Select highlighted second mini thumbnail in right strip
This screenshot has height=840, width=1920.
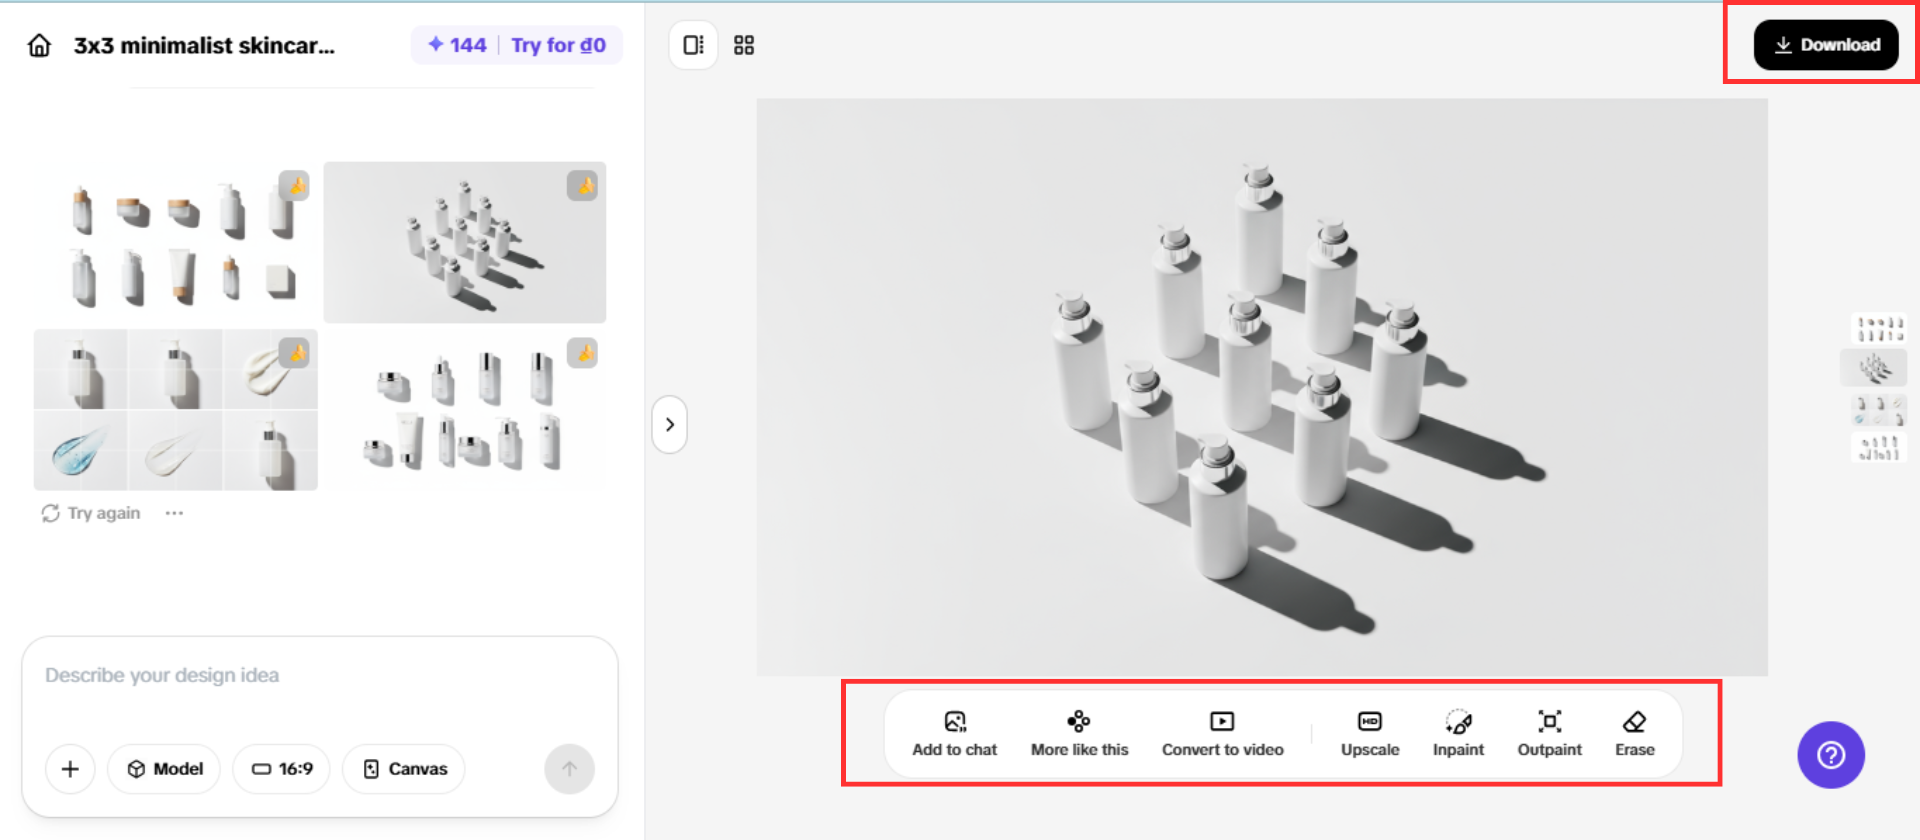click(1874, 367)
